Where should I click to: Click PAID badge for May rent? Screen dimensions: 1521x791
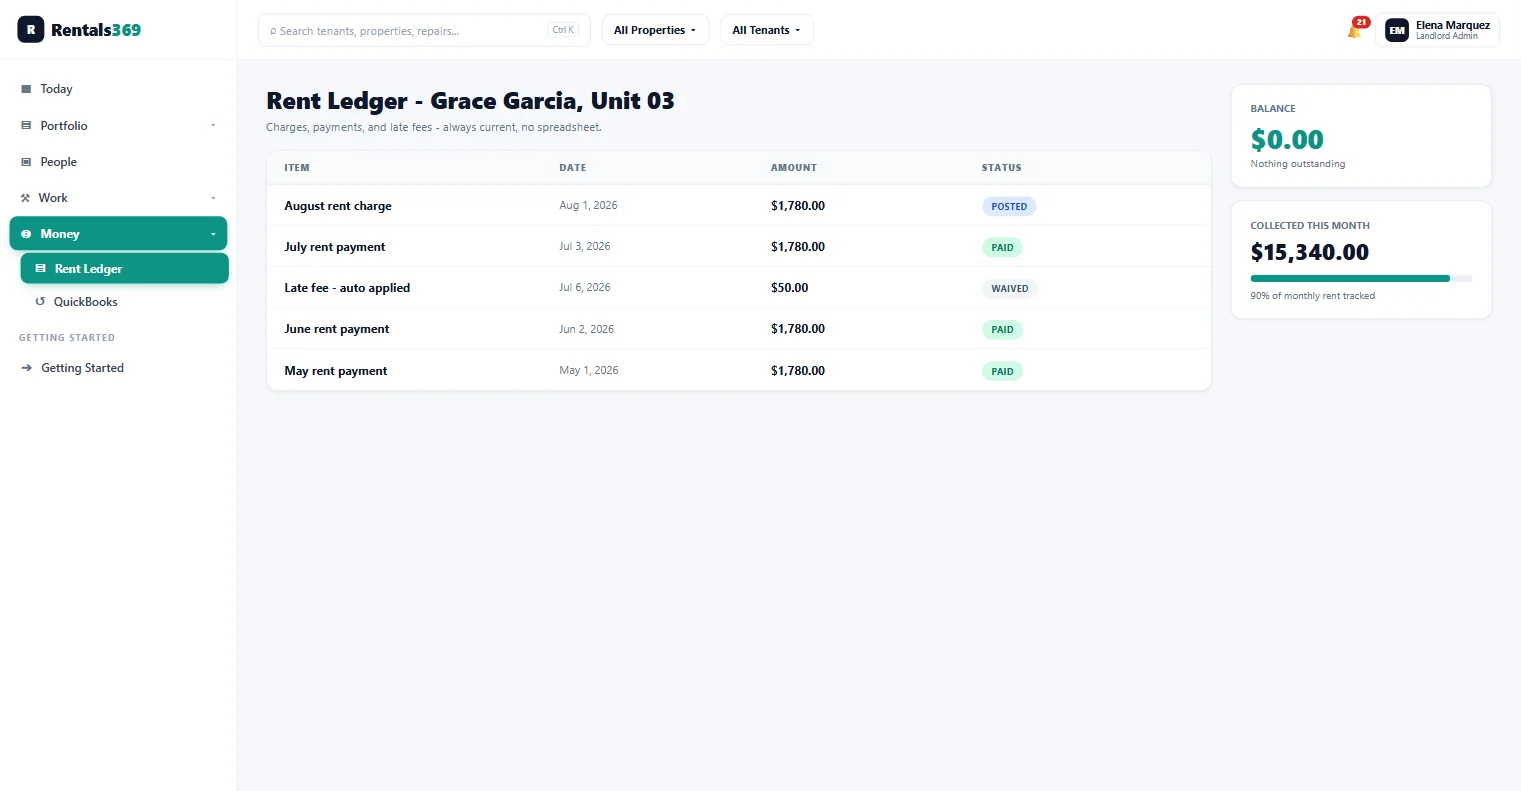1002,372
